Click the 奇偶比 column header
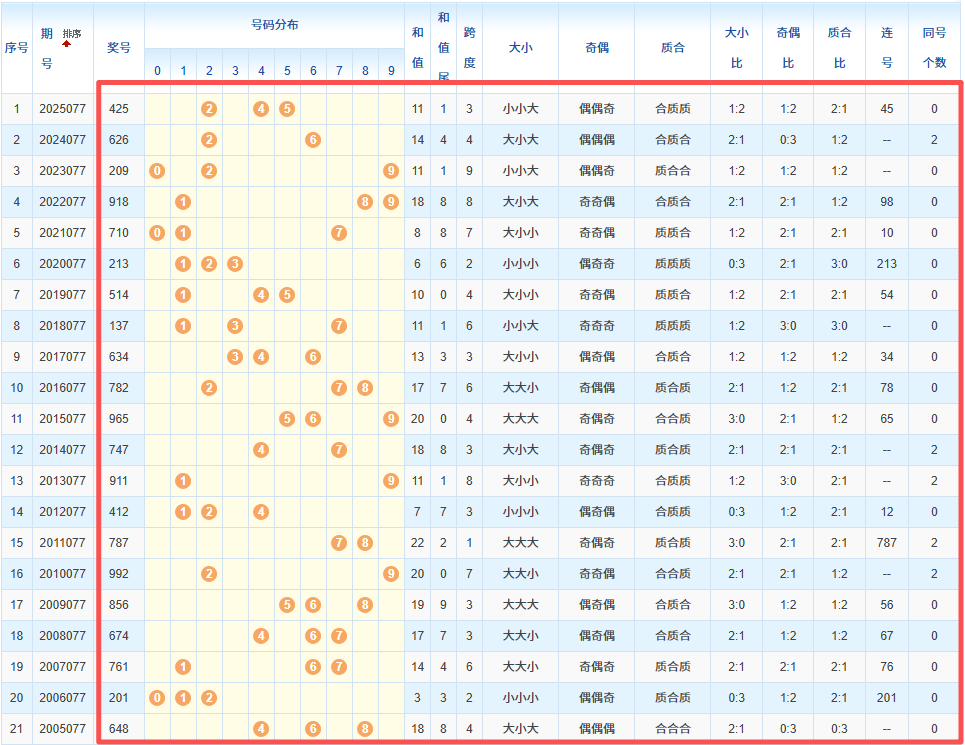The image size is (965, 745). click(x=788, y=47)
